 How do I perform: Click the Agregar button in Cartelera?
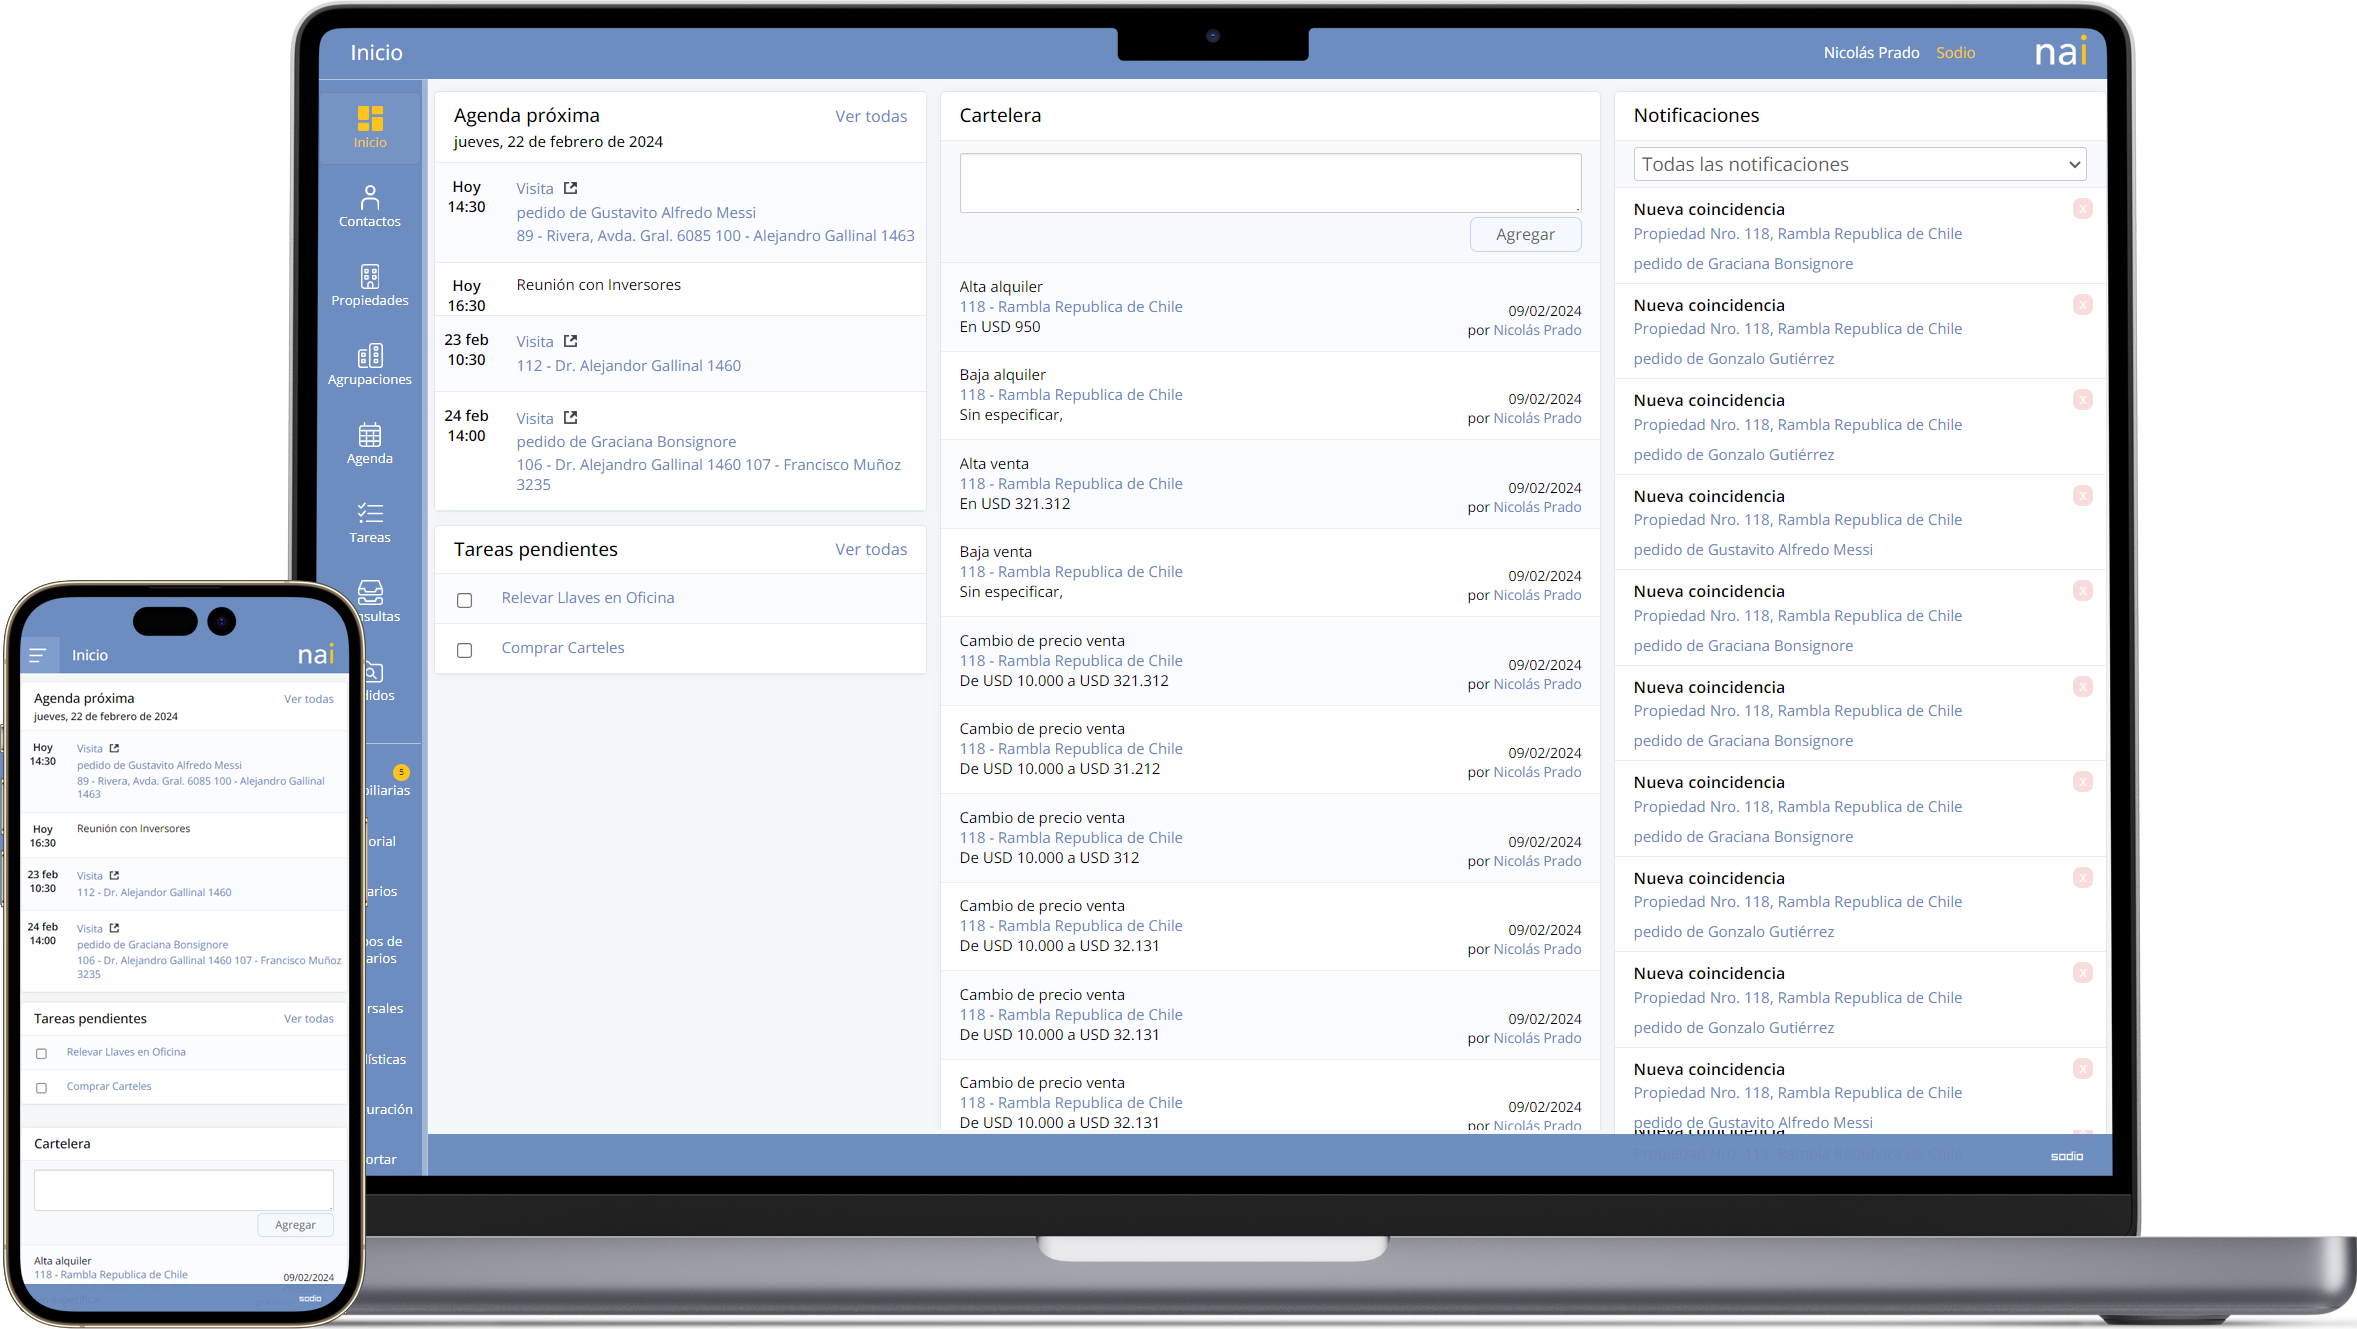1524,234
